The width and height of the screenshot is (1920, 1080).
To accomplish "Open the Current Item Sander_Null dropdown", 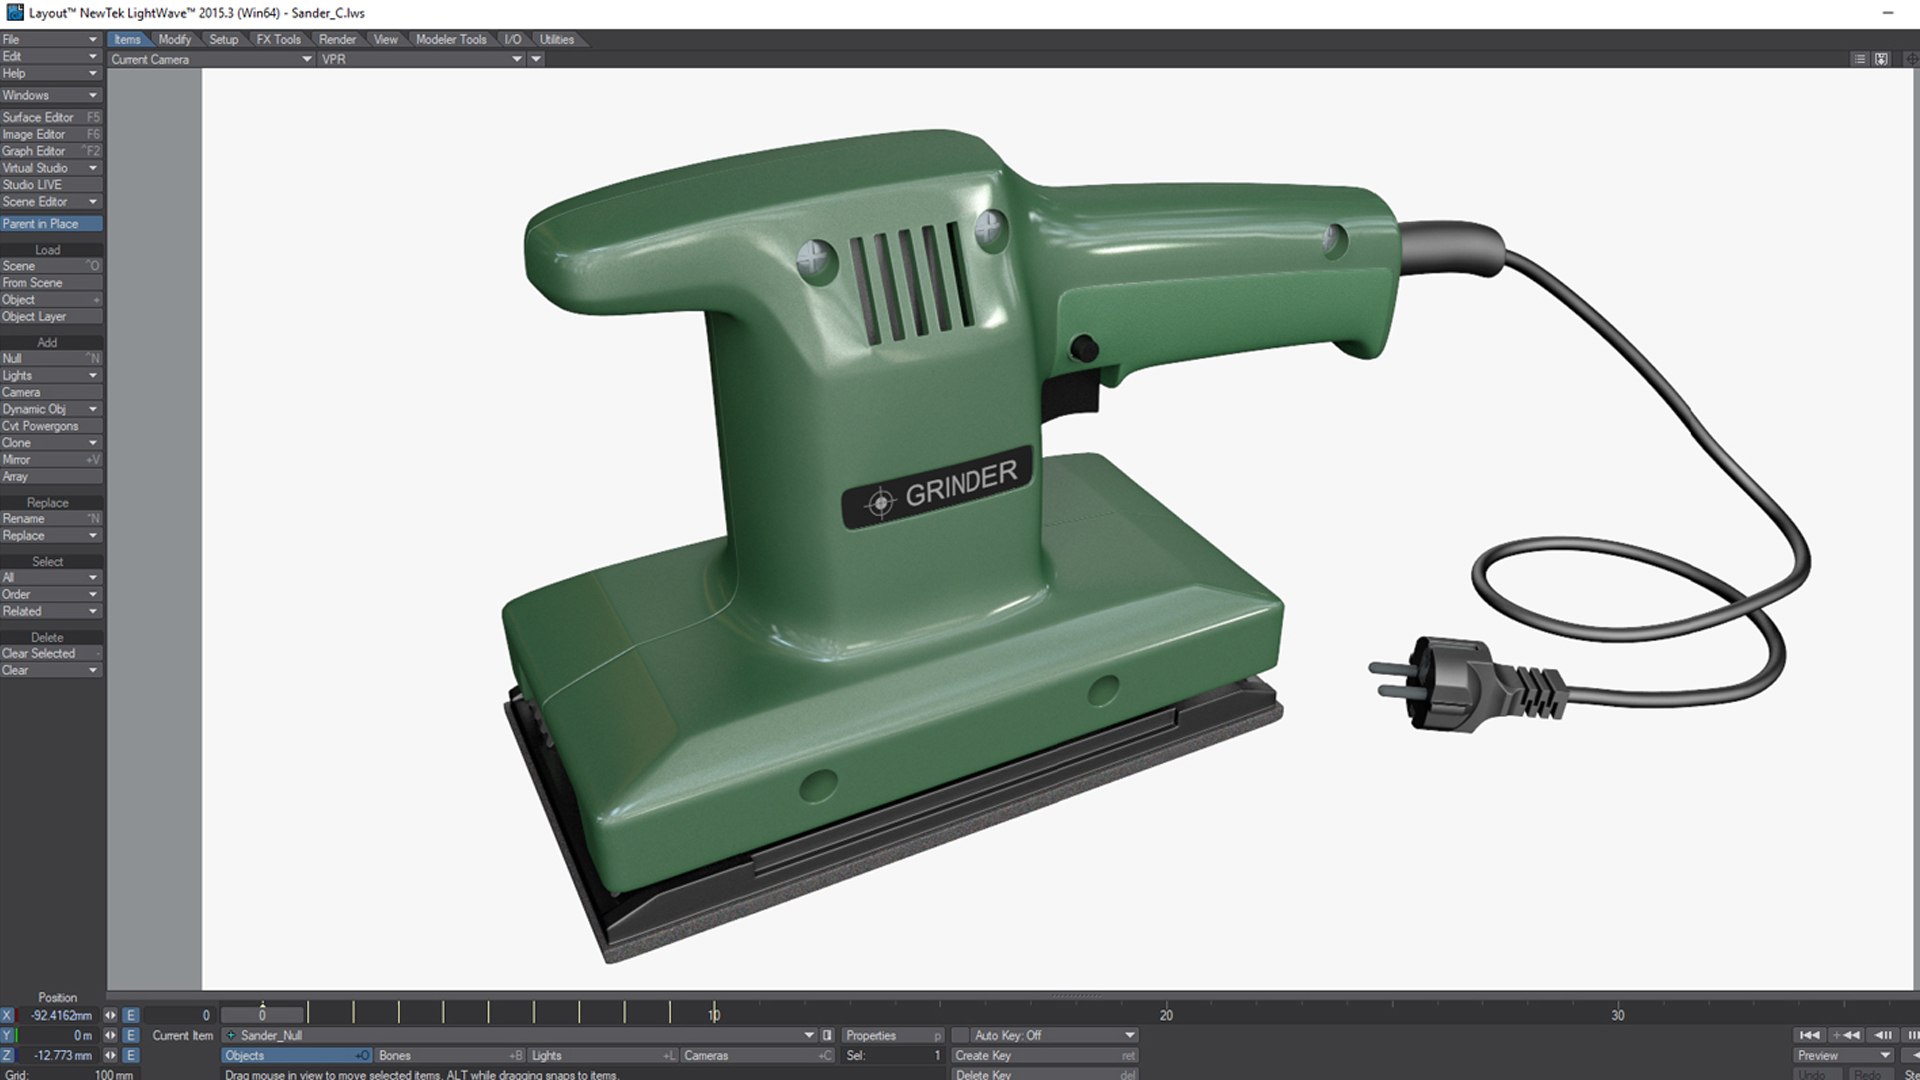I will point(519,1035).
